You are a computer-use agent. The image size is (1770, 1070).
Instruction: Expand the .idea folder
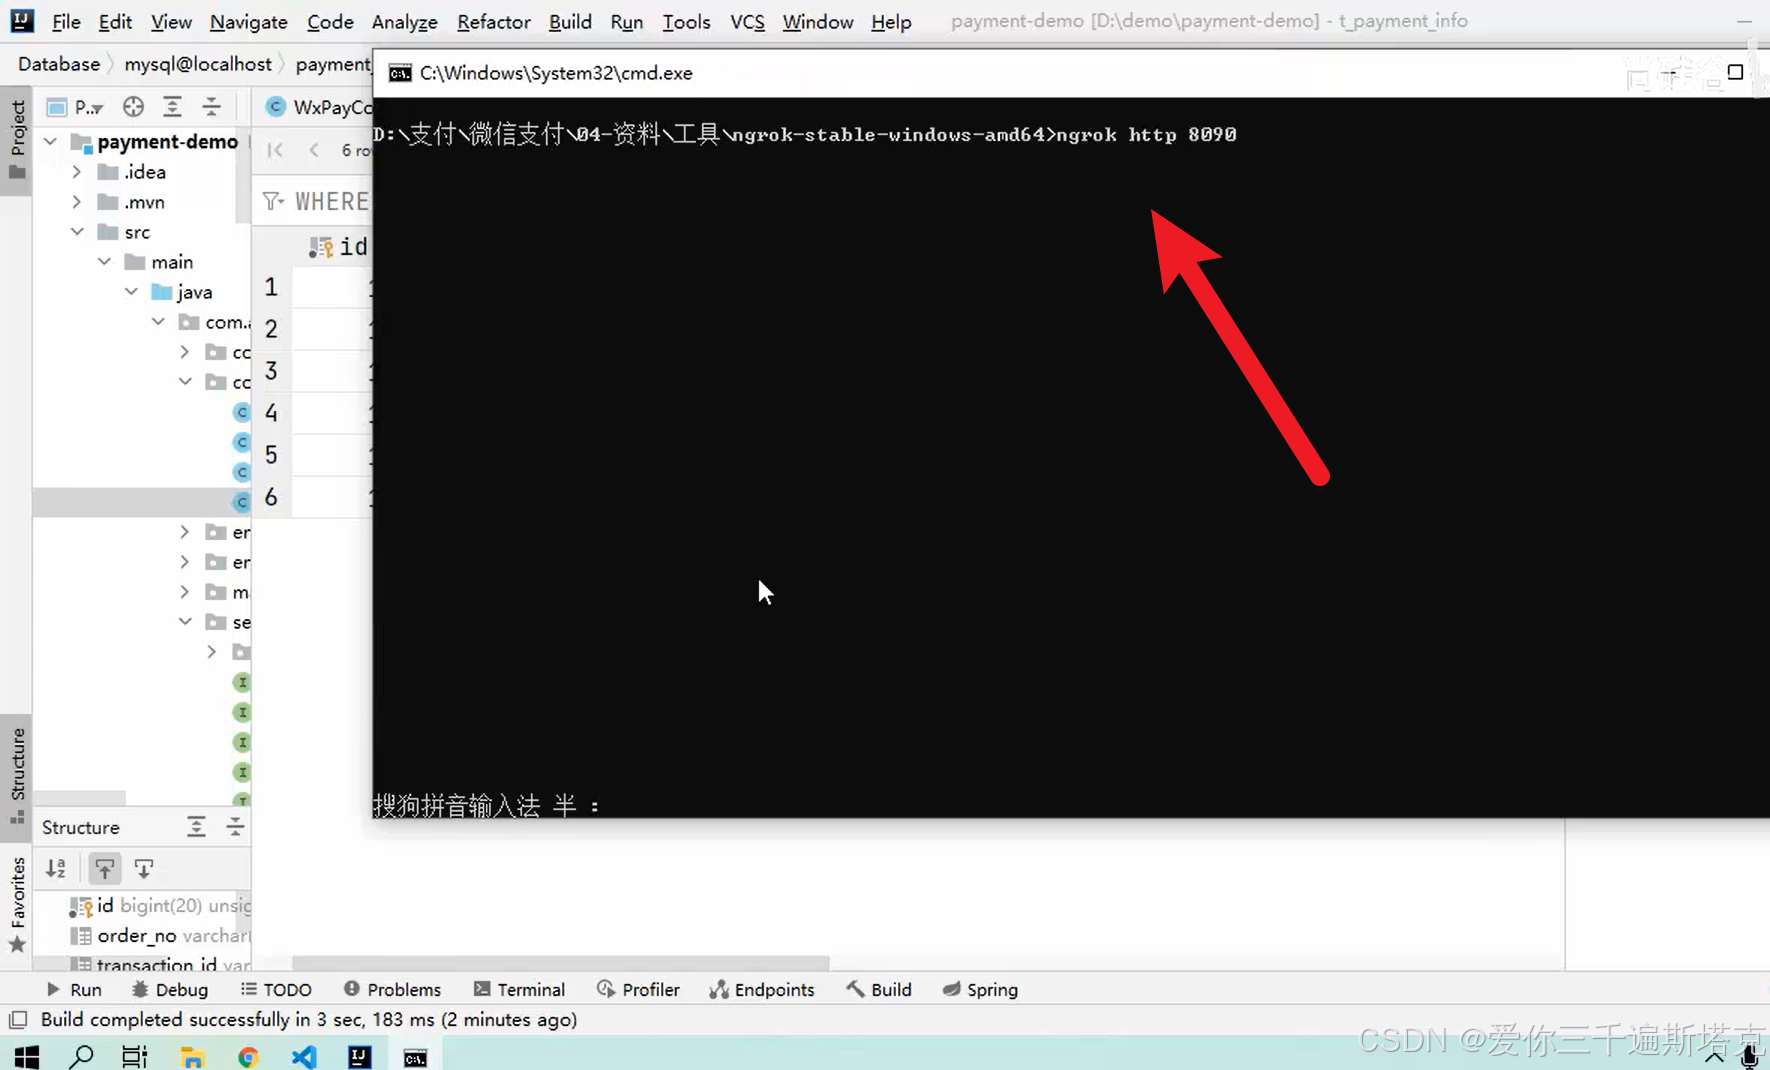pos(77,172)
